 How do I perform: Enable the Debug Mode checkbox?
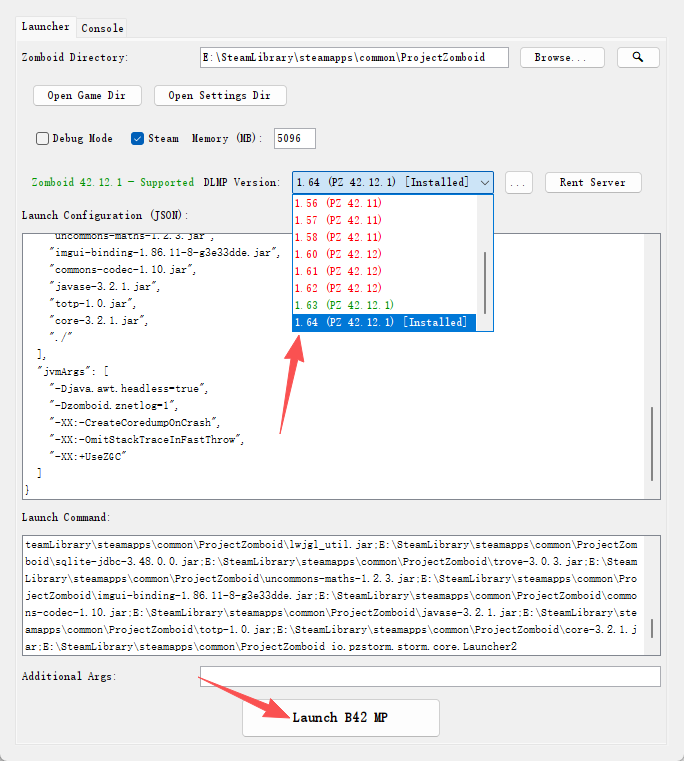(43, 138)
